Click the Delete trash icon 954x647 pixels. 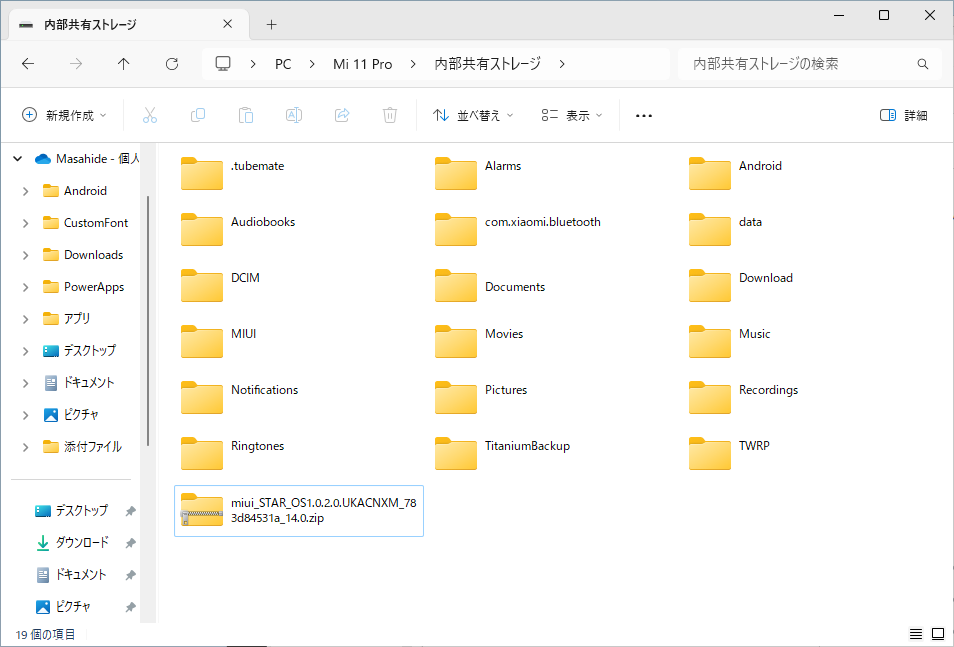click(390, 115)
